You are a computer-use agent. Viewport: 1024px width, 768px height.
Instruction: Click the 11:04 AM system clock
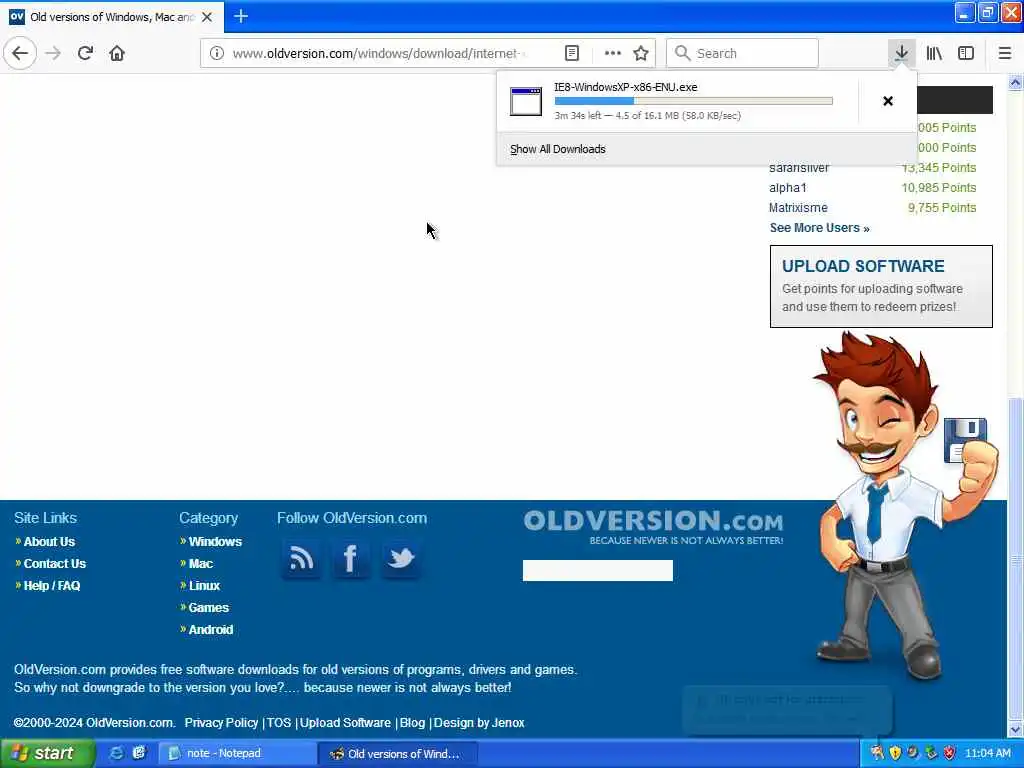[x=987, y=753]
